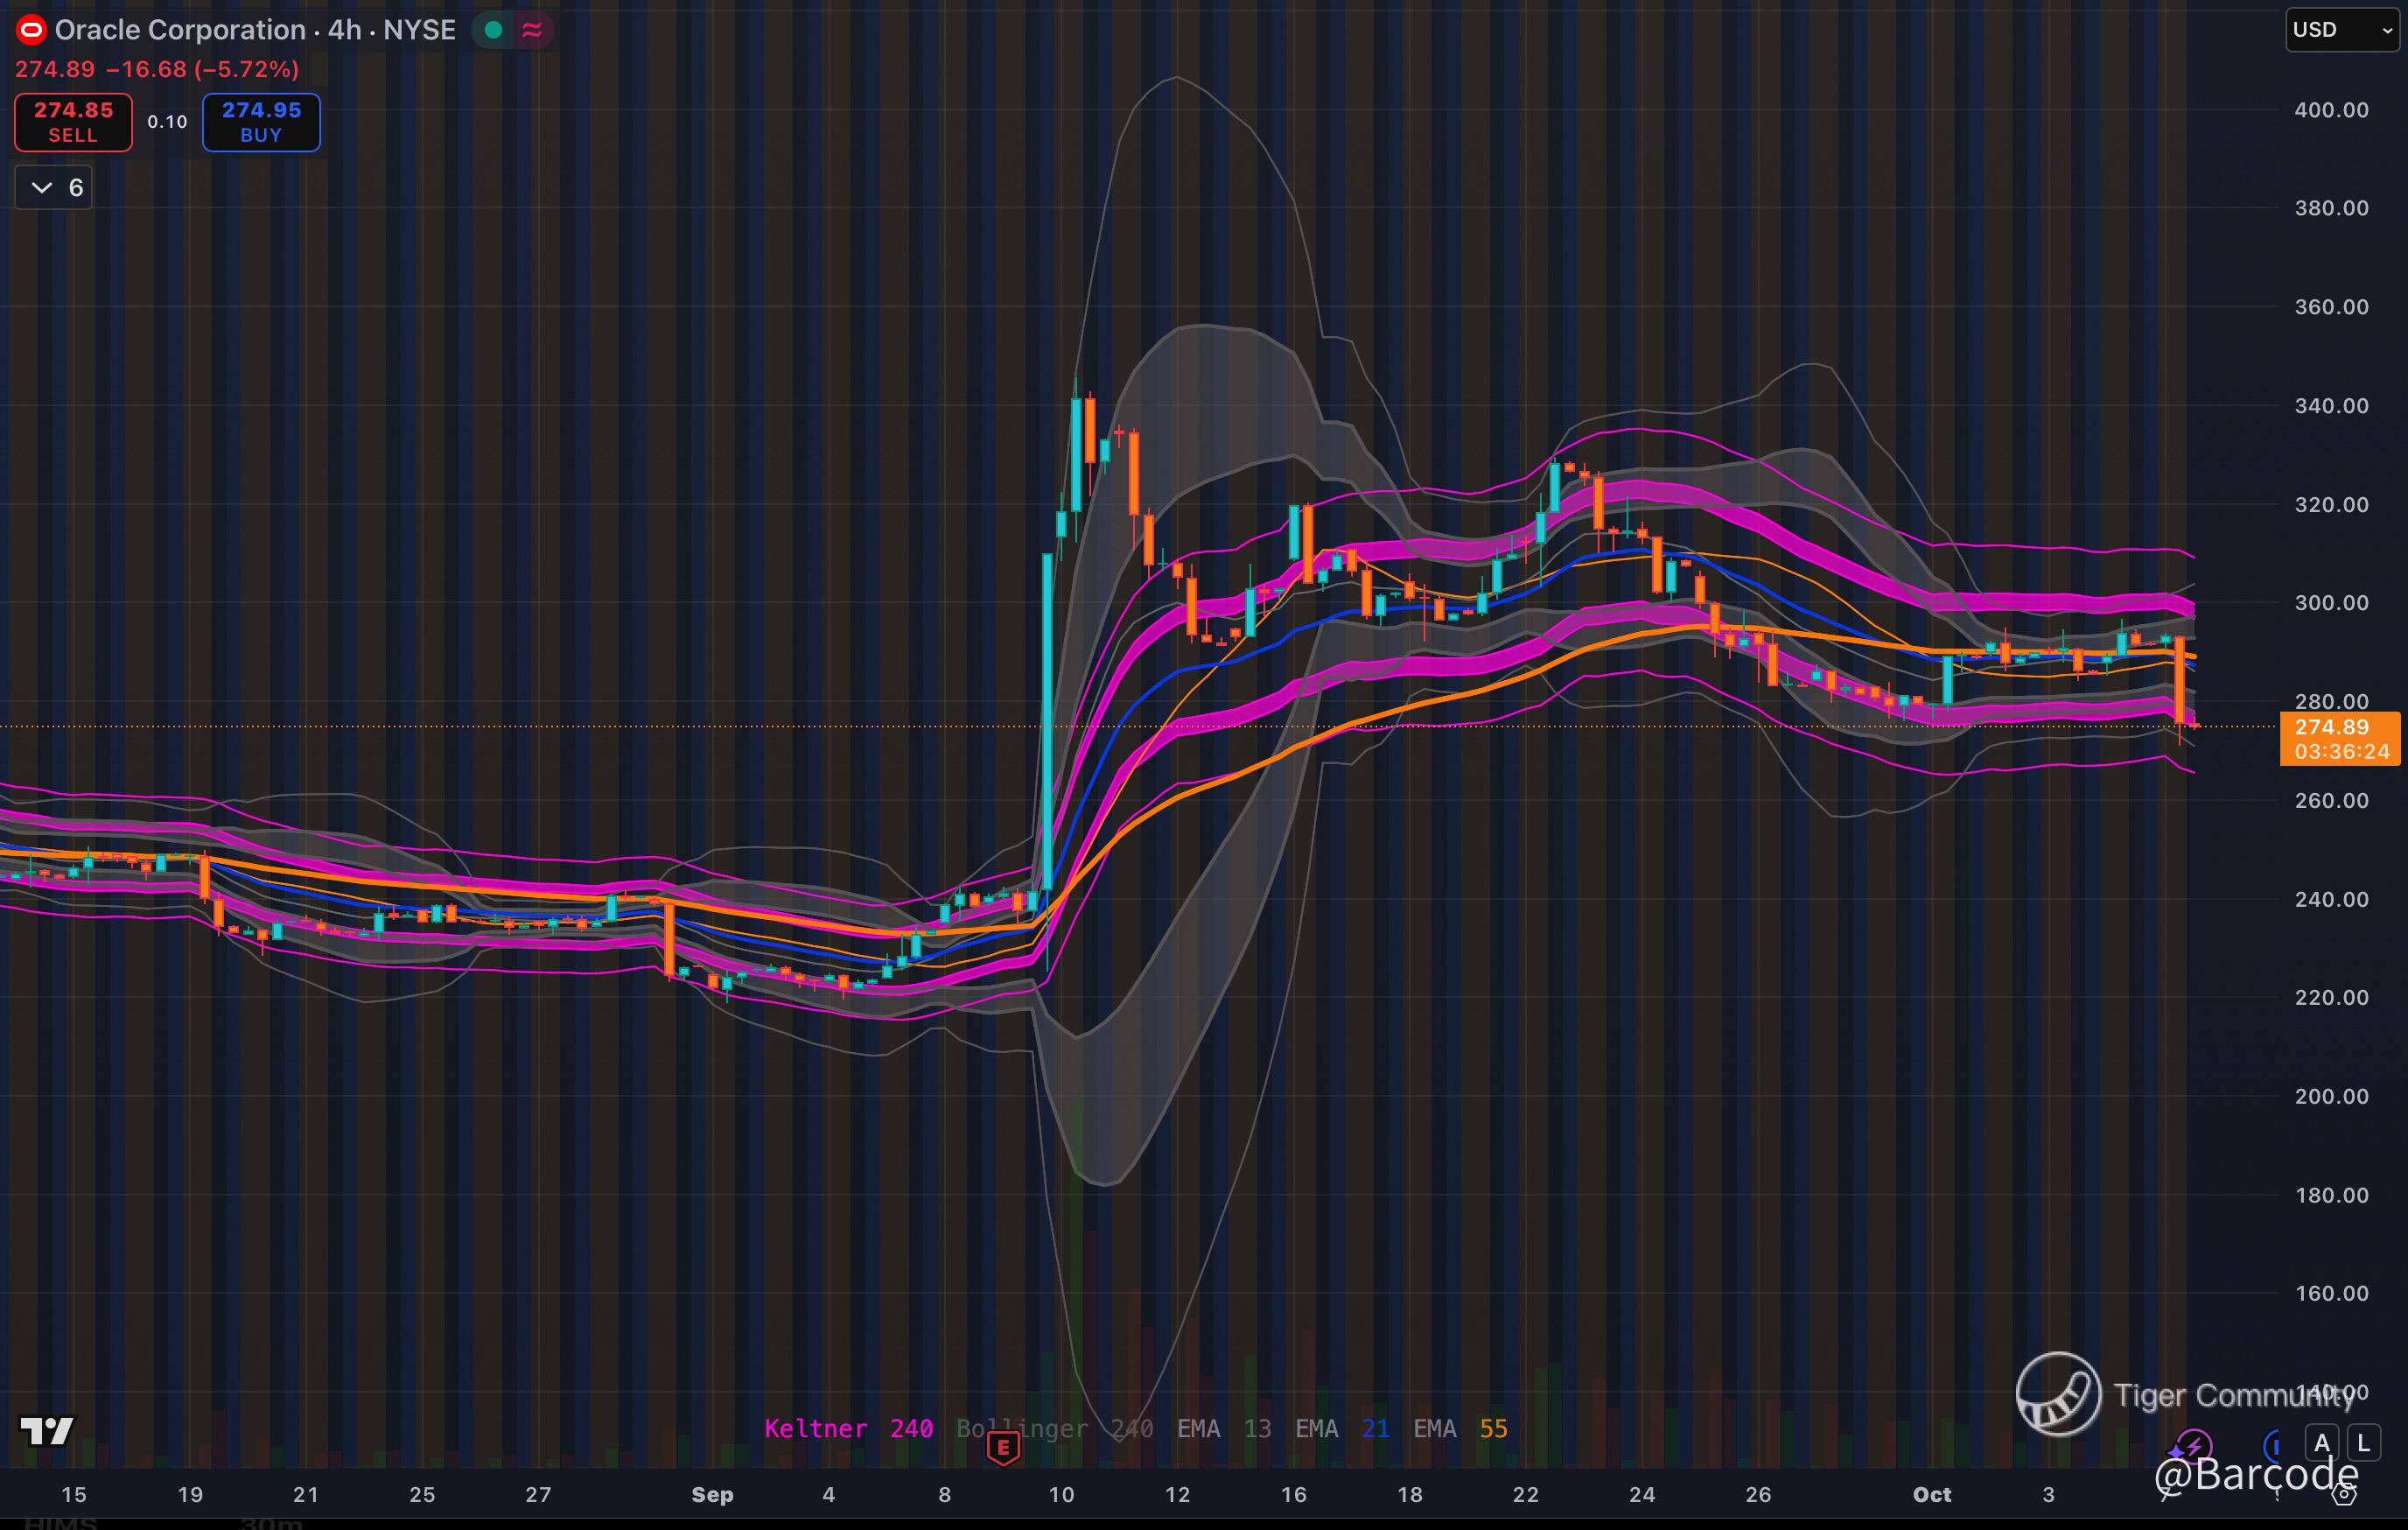Click the Oracle logo icon
The width and height of the screenshot is (2408, 1530).
[x=31, y=30]
